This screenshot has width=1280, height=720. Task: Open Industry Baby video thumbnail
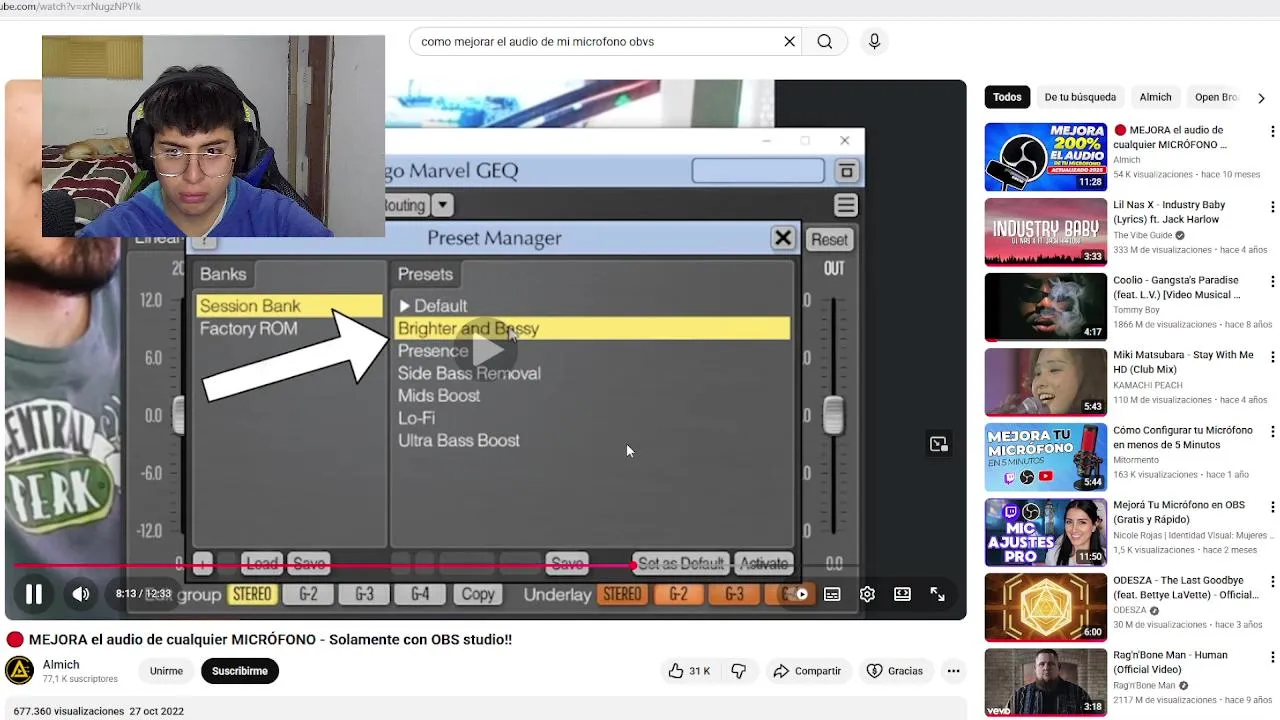pyautogui.click(x=1045, y=232)
